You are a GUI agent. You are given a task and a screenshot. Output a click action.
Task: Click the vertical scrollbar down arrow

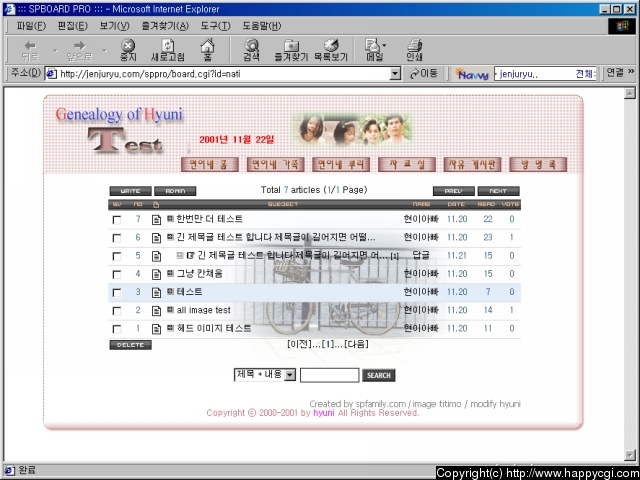tap(630, 455)
